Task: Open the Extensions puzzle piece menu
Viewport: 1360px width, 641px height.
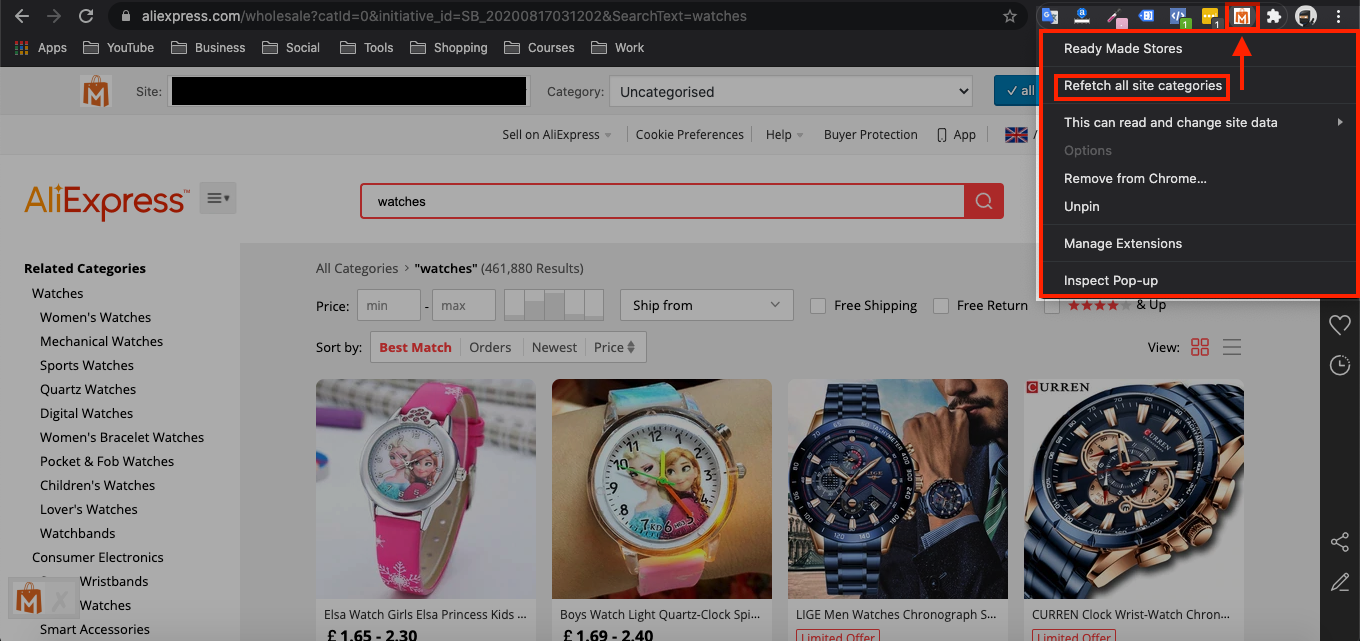Action: pos(1274,17)
